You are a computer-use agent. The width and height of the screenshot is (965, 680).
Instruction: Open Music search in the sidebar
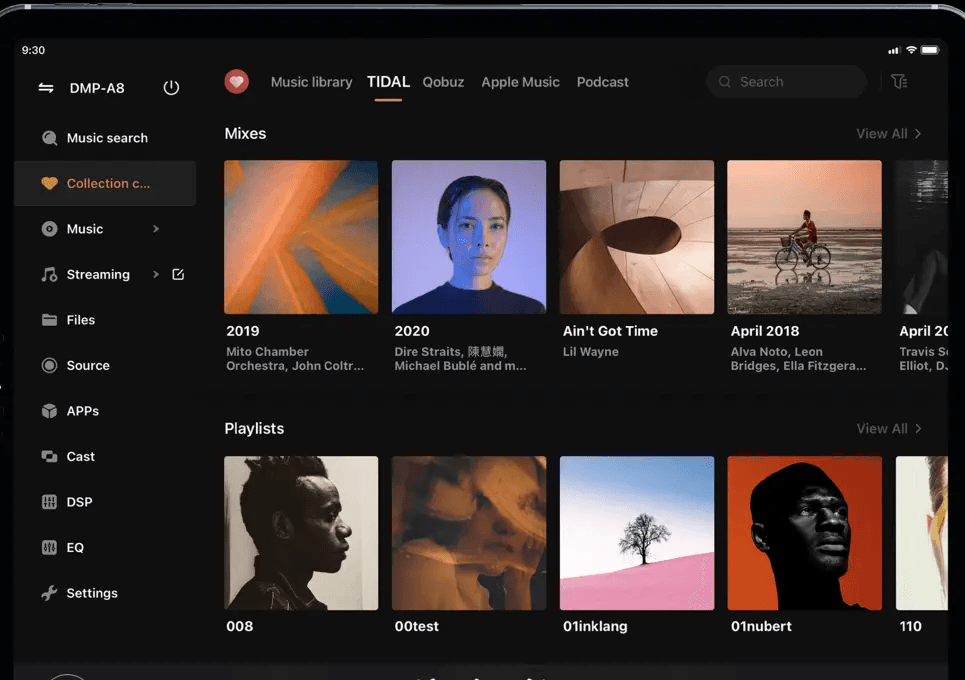click(105, 138)
